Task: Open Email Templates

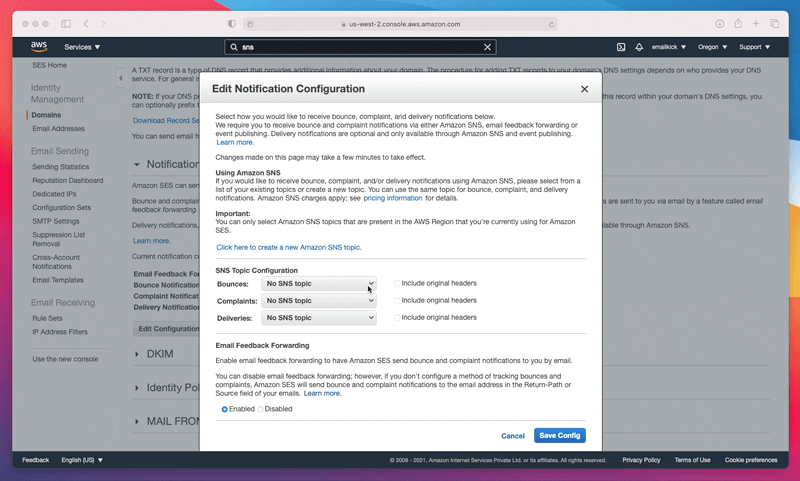Action: (x=58, y=280)
